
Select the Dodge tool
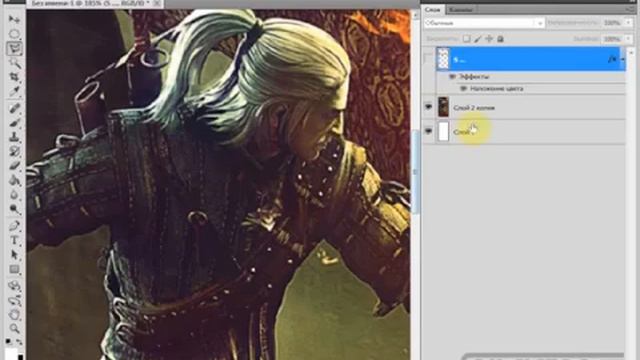(14, 209)
